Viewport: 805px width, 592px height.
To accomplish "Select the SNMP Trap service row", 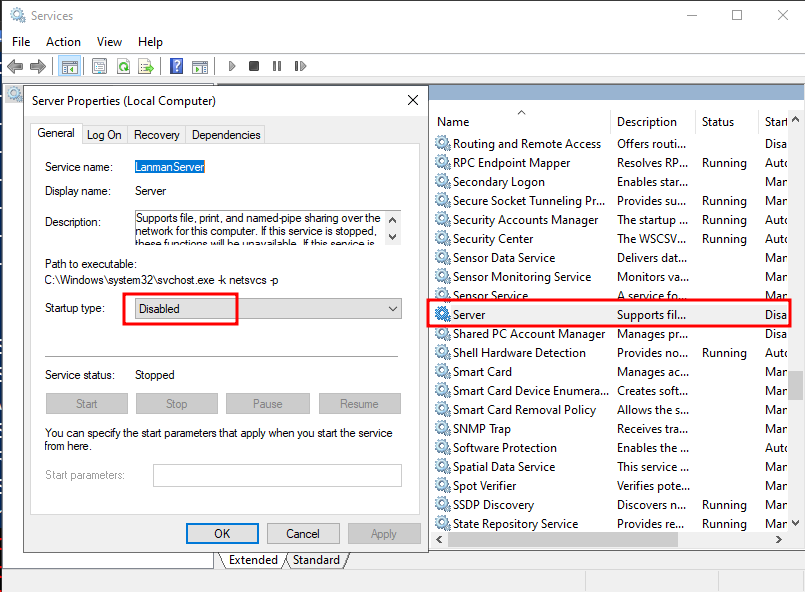I will tap(482, 429).
